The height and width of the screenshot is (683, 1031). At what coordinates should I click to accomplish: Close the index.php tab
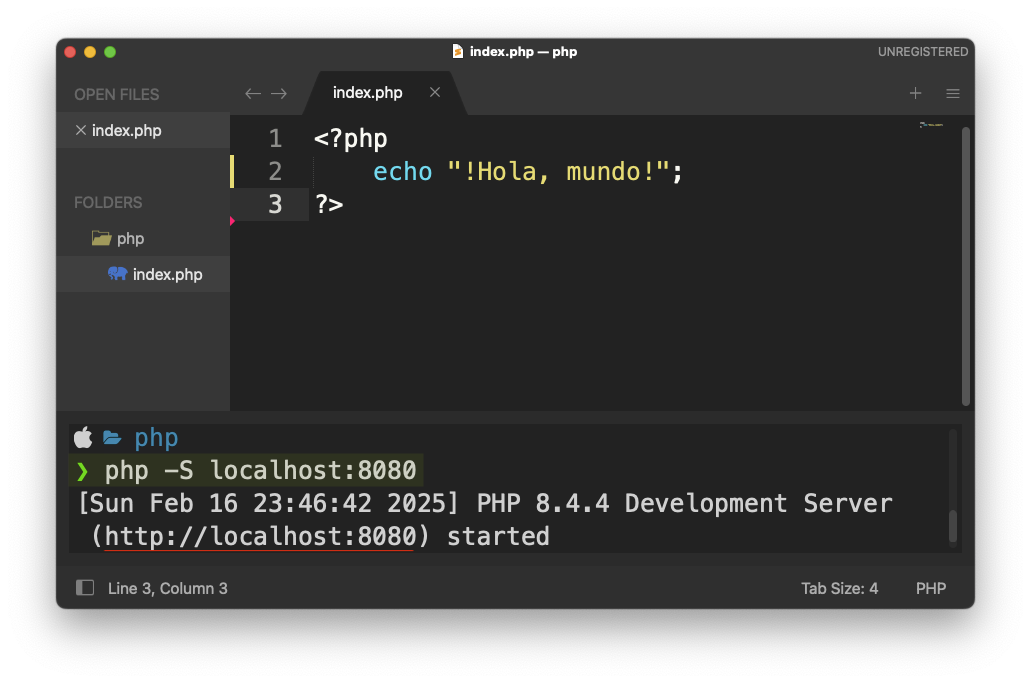(435, 92)
